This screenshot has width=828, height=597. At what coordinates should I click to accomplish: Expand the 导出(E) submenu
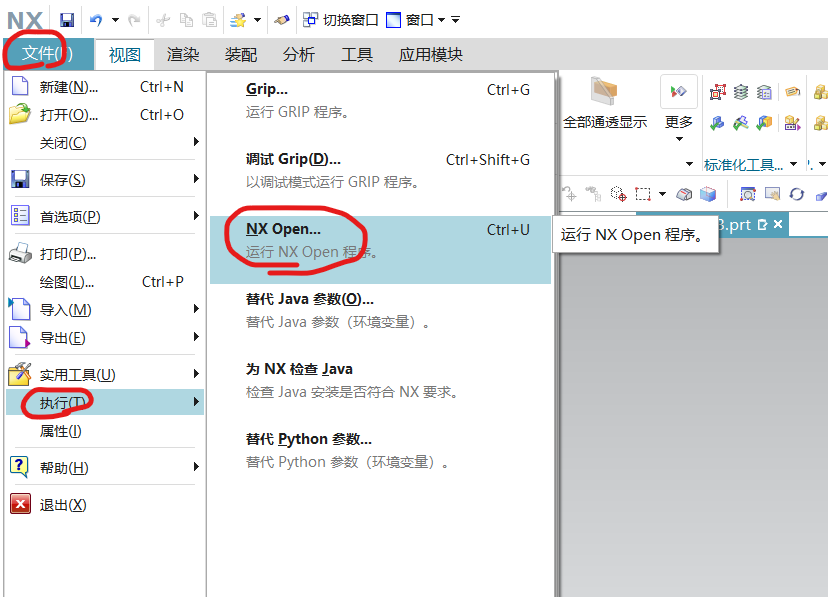coord(105,338)
